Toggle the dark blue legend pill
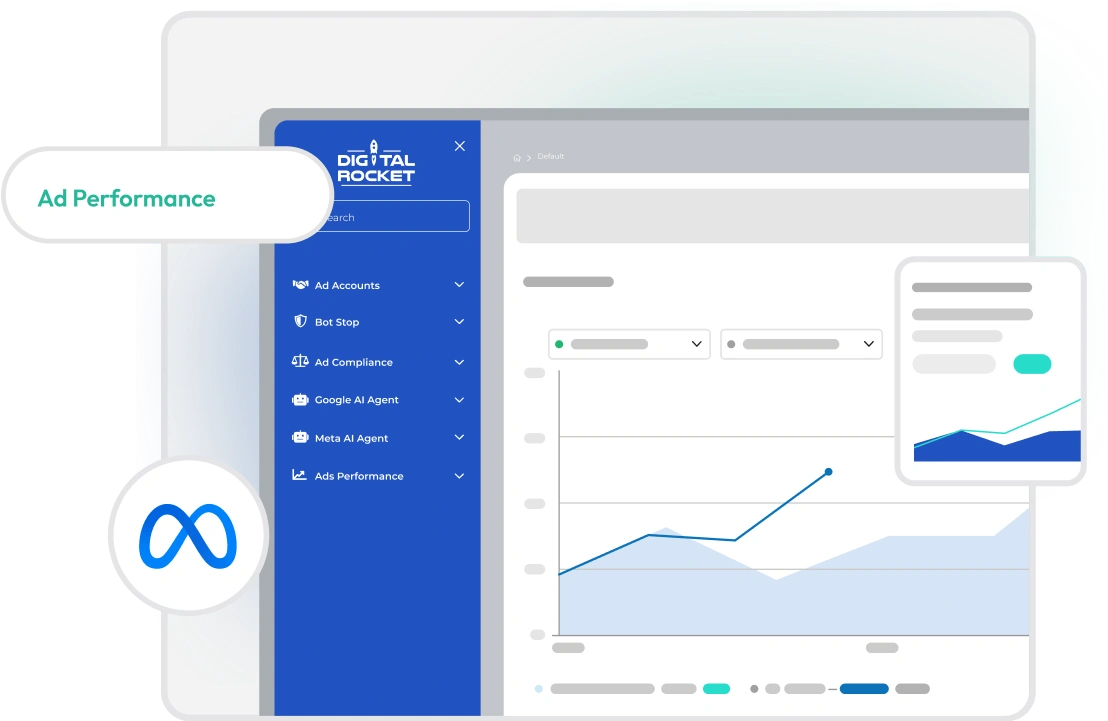 [864, 688]
